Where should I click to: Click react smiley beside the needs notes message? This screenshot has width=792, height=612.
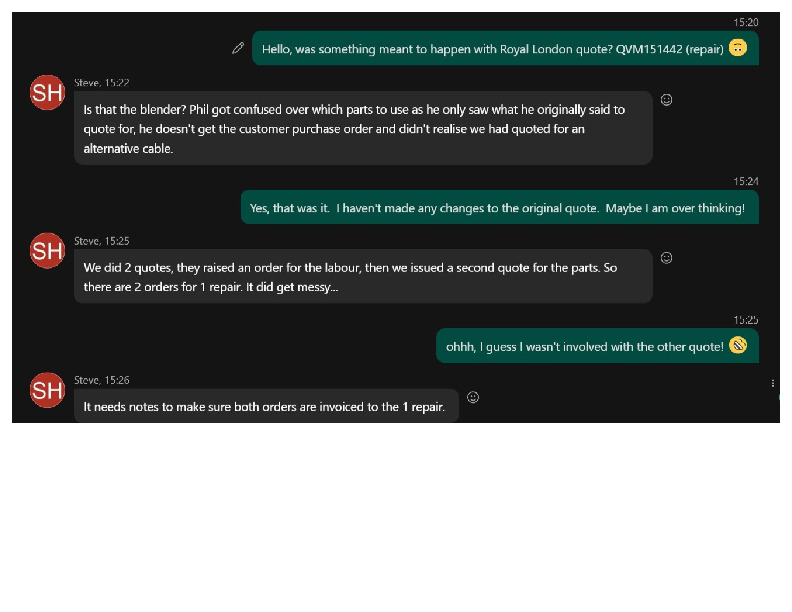pos(473,397)
